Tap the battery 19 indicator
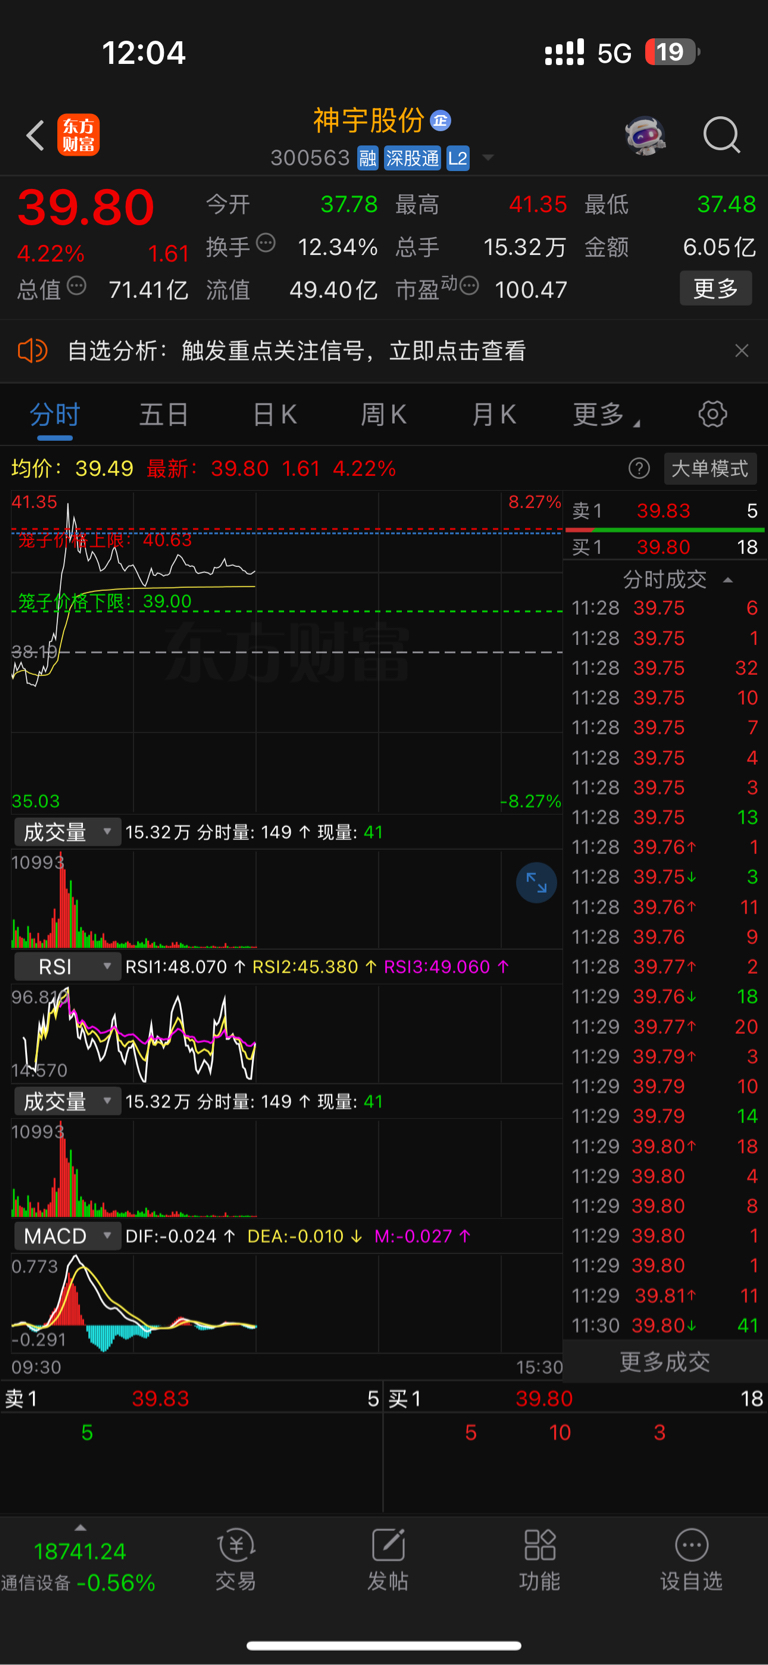 tap(672, 52)
